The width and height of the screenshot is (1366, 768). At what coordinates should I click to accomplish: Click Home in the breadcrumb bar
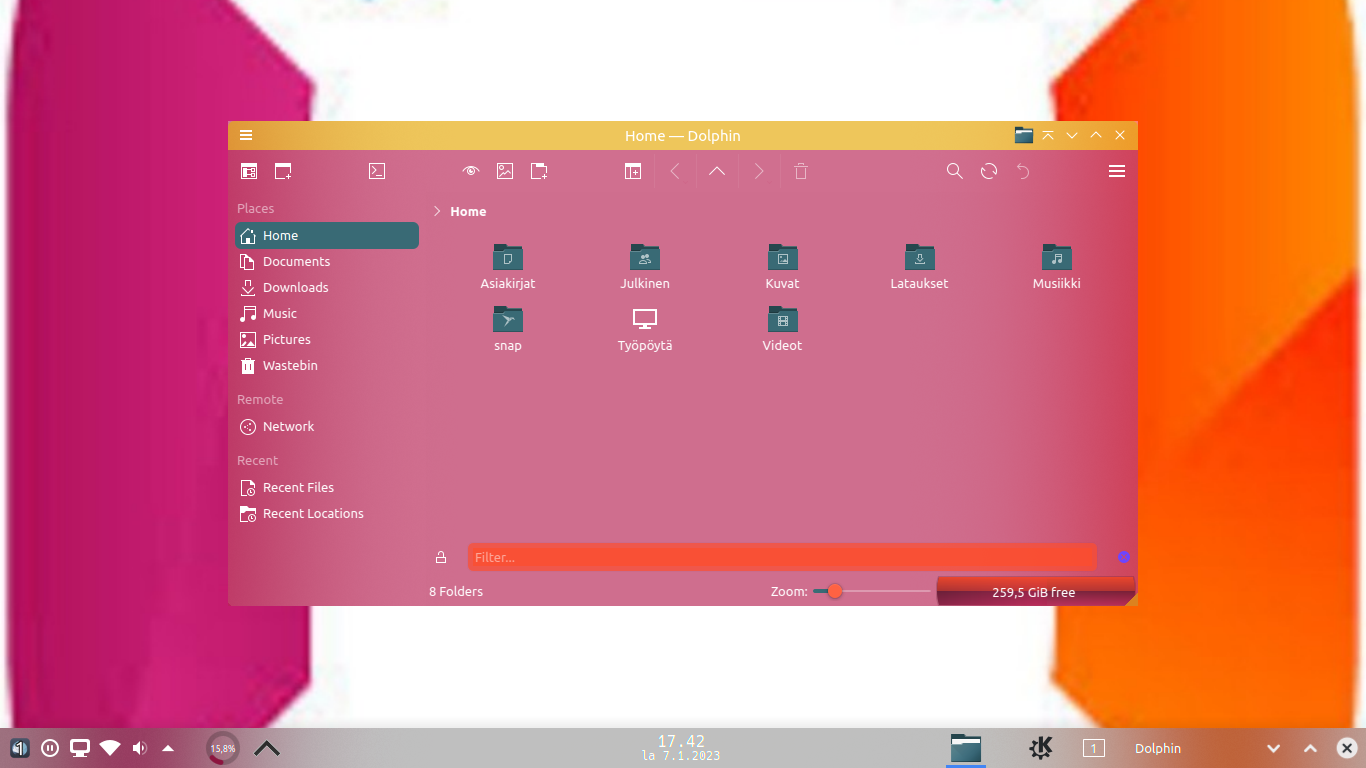coord(468,211)
